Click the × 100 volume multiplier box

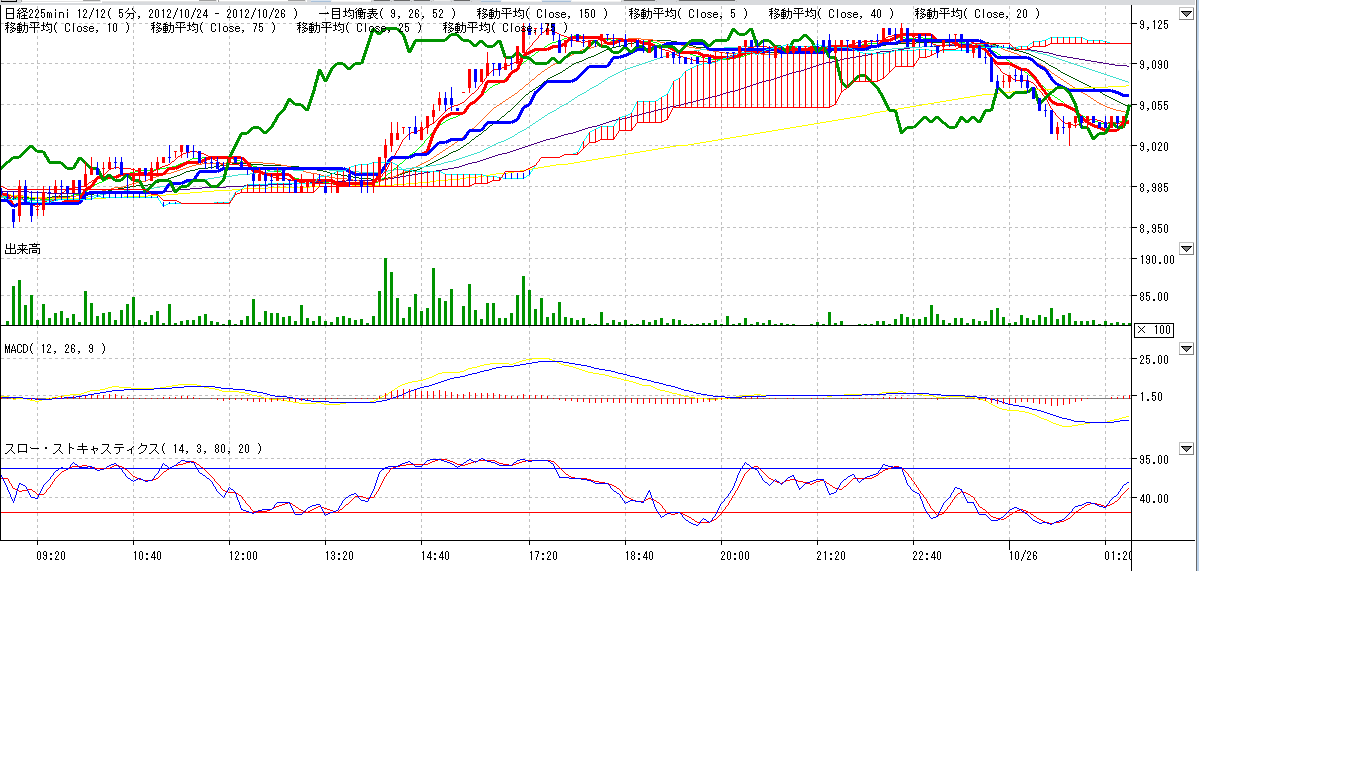[1153, 330]
